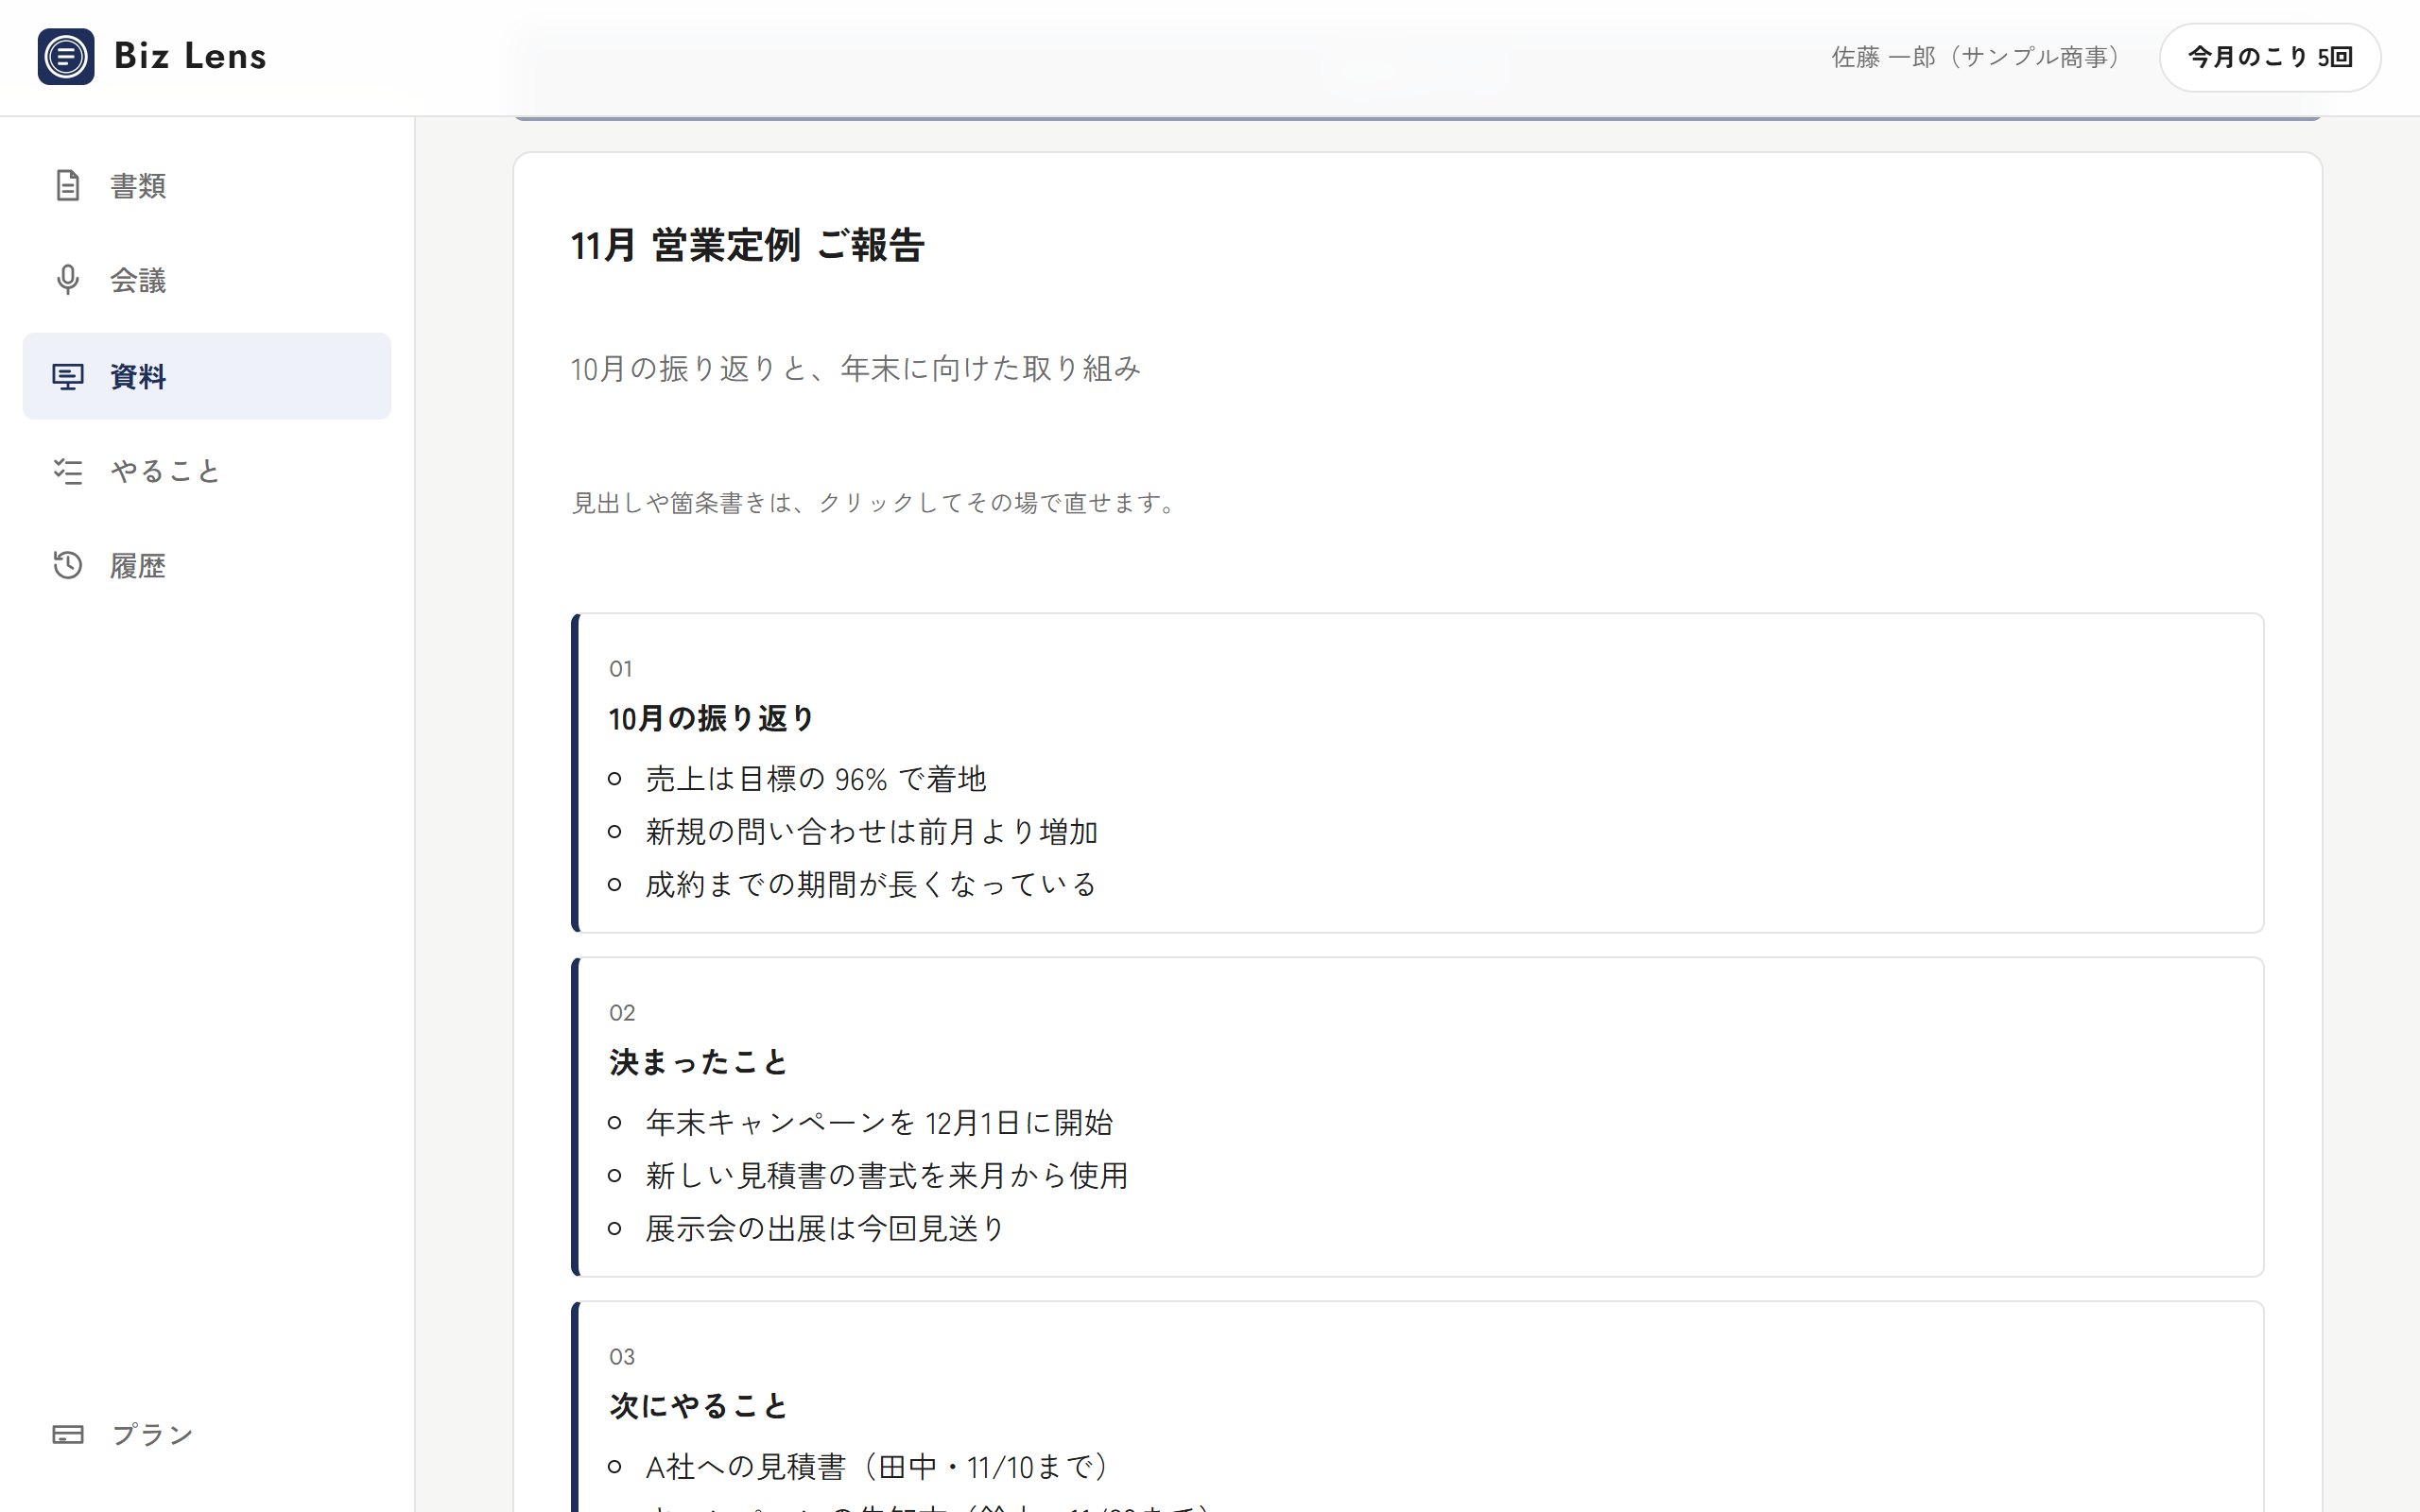Click the Biz Lens logo icon
2420x1512 pixels.
click(x=66, y=57)
